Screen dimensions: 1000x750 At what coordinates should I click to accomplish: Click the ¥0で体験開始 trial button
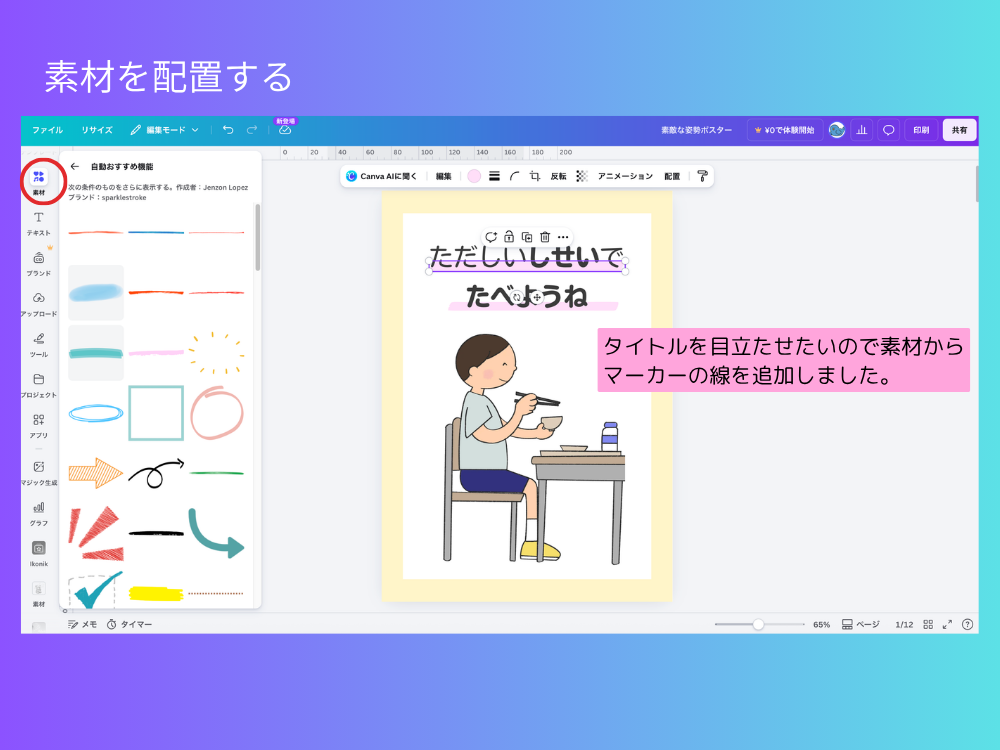785,130
